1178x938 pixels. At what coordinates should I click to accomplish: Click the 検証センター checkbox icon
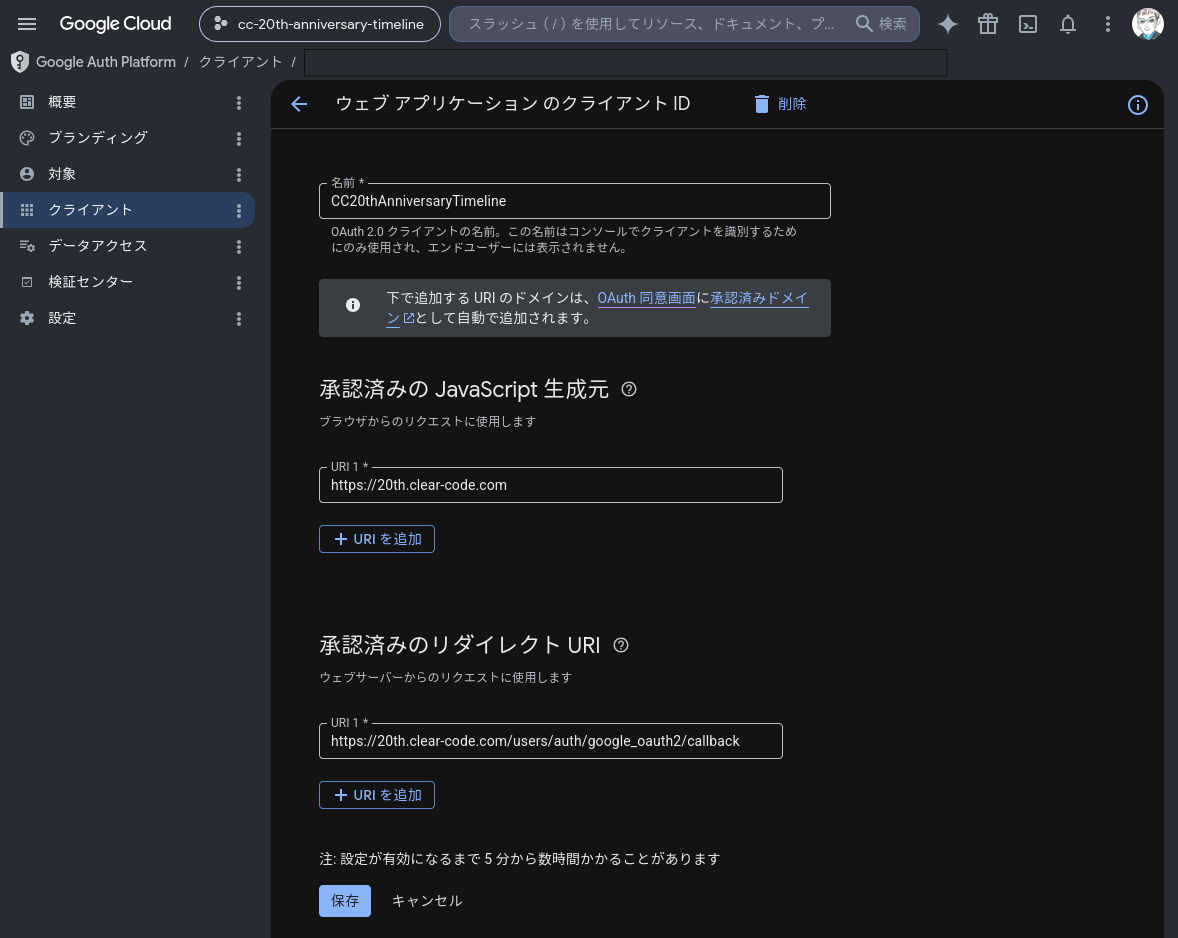[27, 282]
